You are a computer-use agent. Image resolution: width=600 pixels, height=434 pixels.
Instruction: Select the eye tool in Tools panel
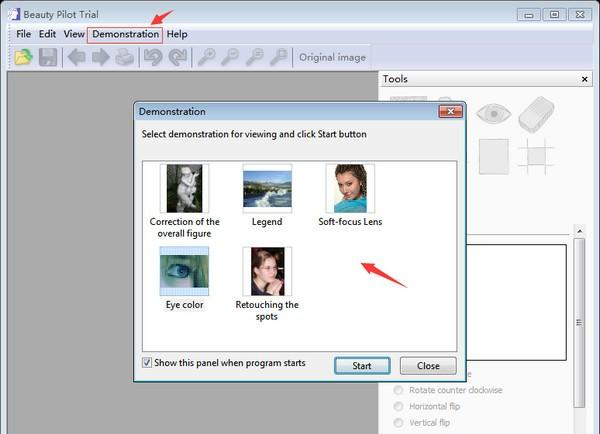tap(494, 114)
